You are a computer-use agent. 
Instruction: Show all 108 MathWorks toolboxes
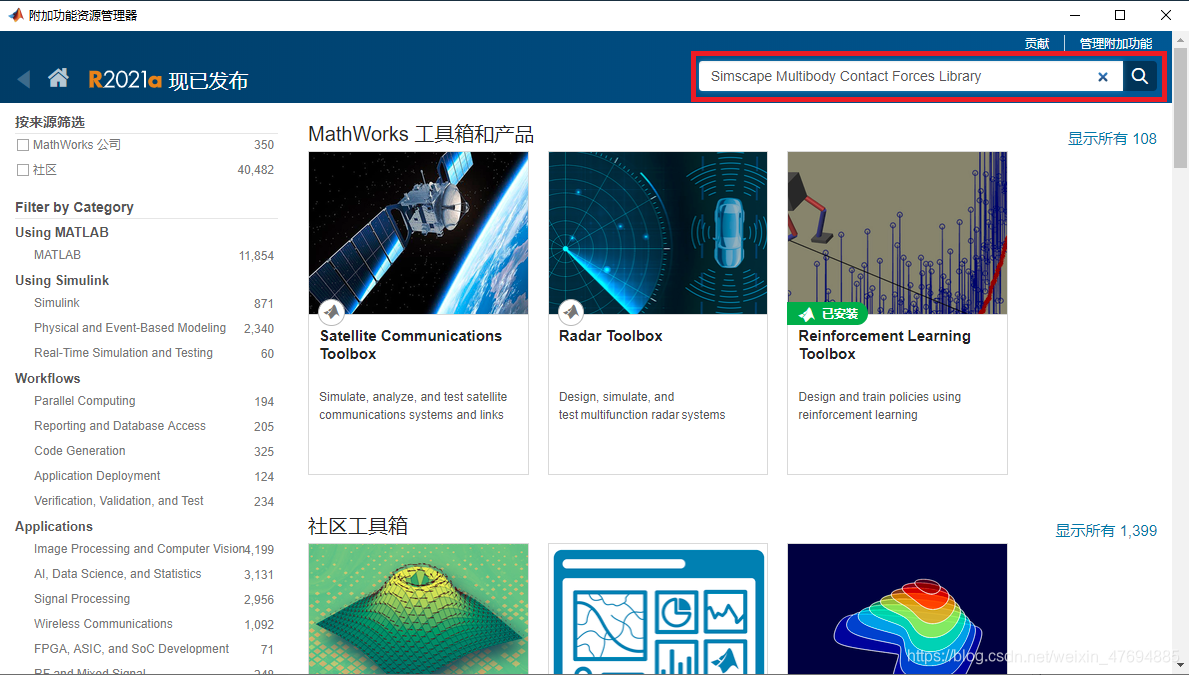pyautogui.click(x=1112, y=139)
